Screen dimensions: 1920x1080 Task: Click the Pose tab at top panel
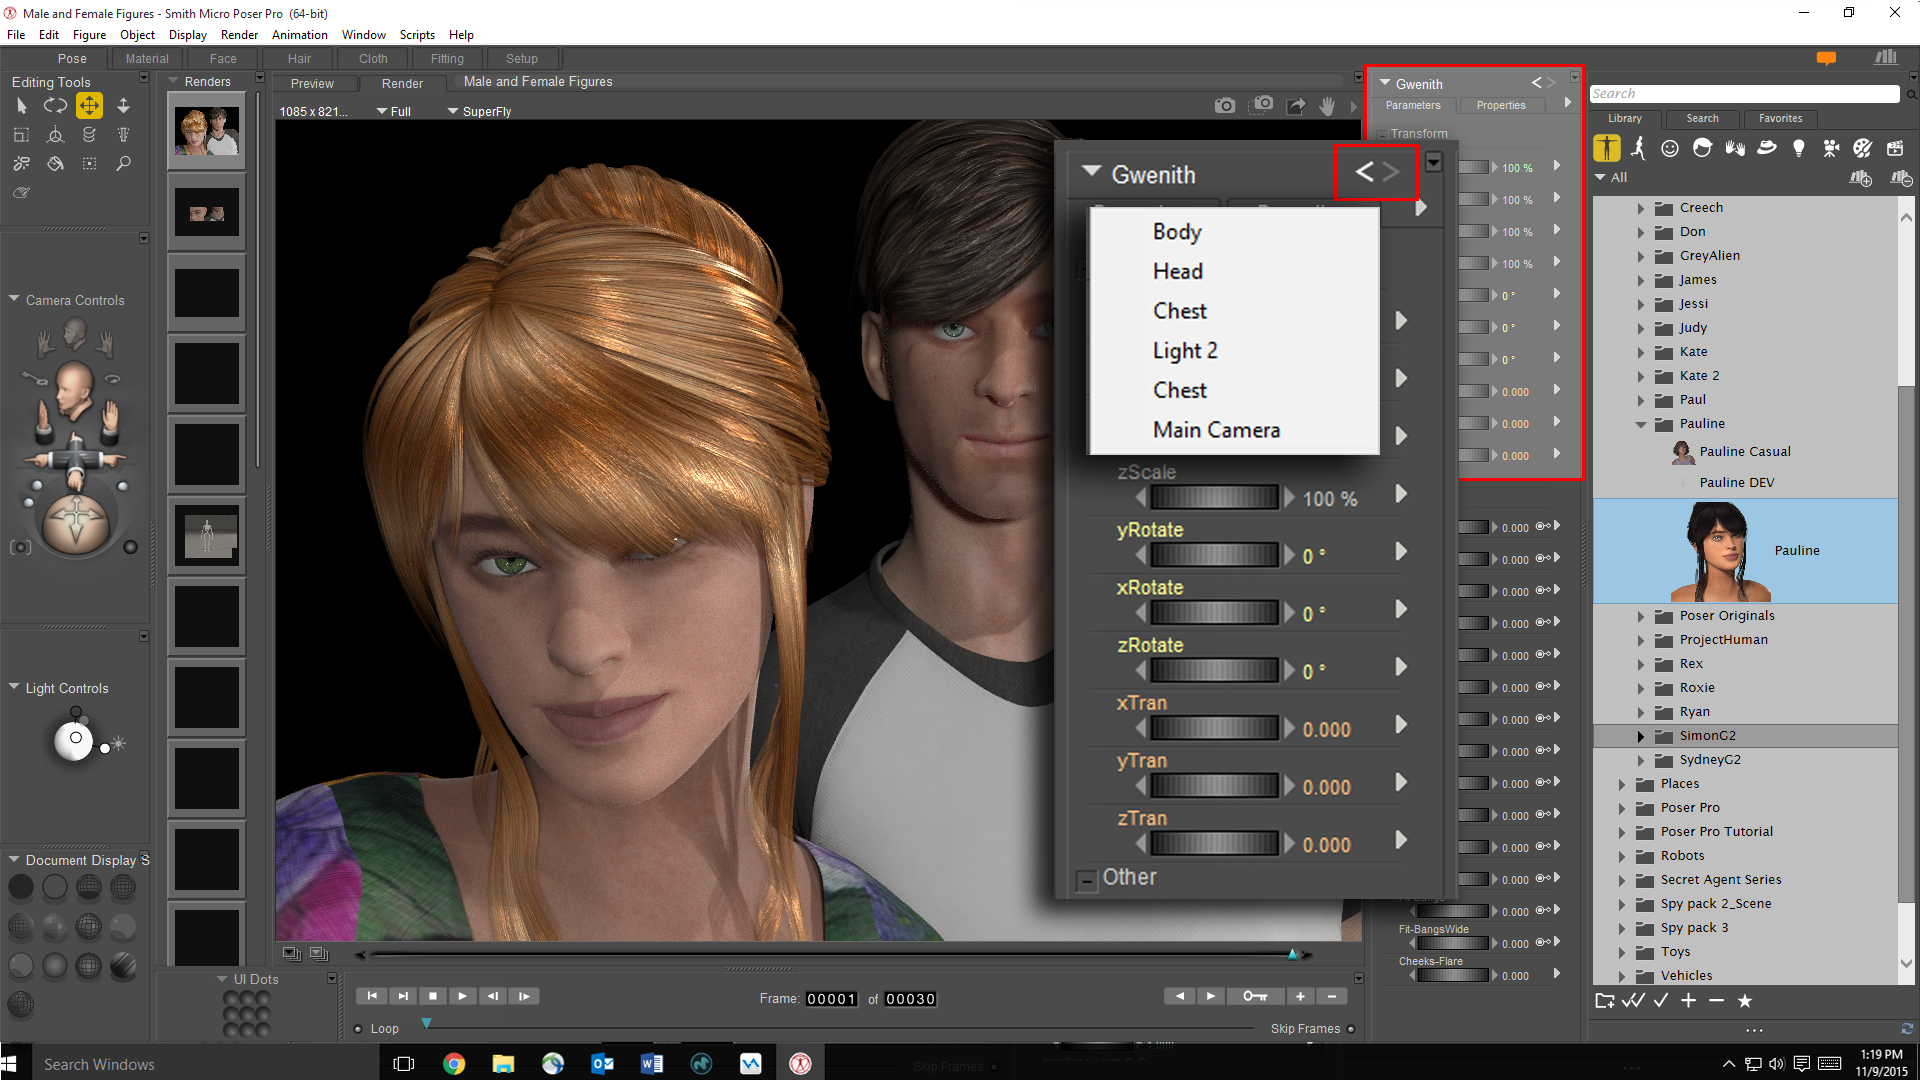coord(71,59)
